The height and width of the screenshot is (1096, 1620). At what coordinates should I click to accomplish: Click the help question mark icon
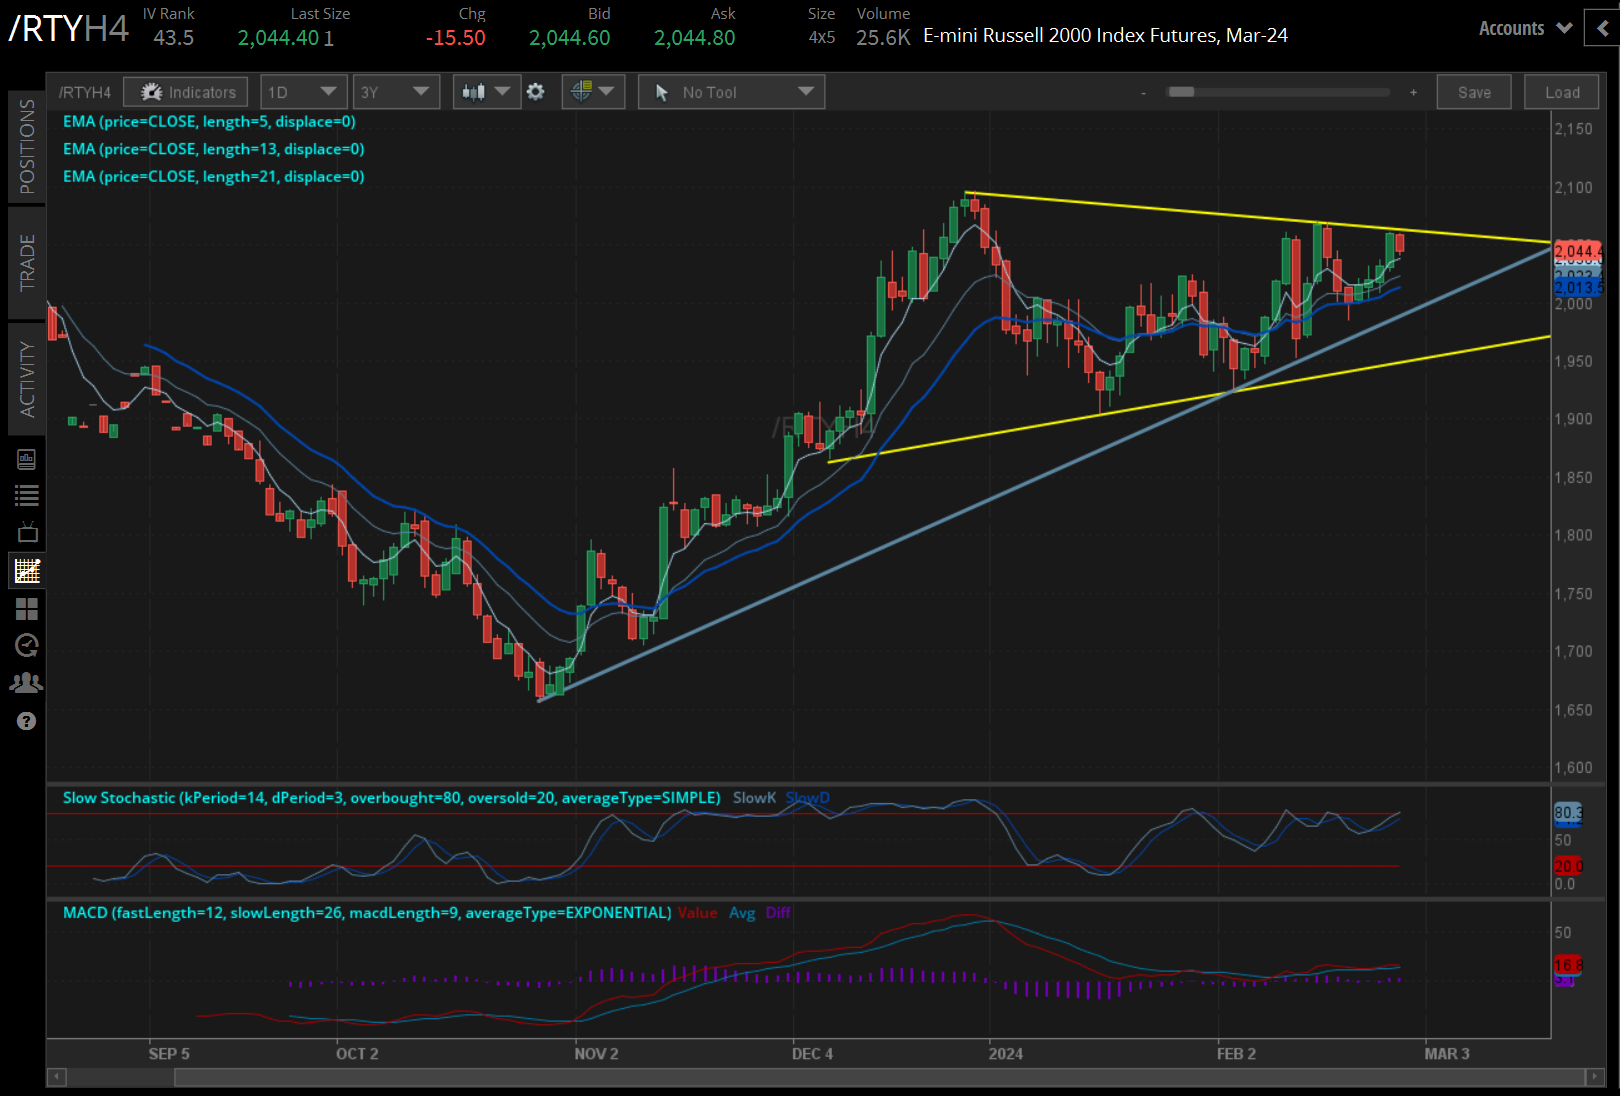[27, 721]
